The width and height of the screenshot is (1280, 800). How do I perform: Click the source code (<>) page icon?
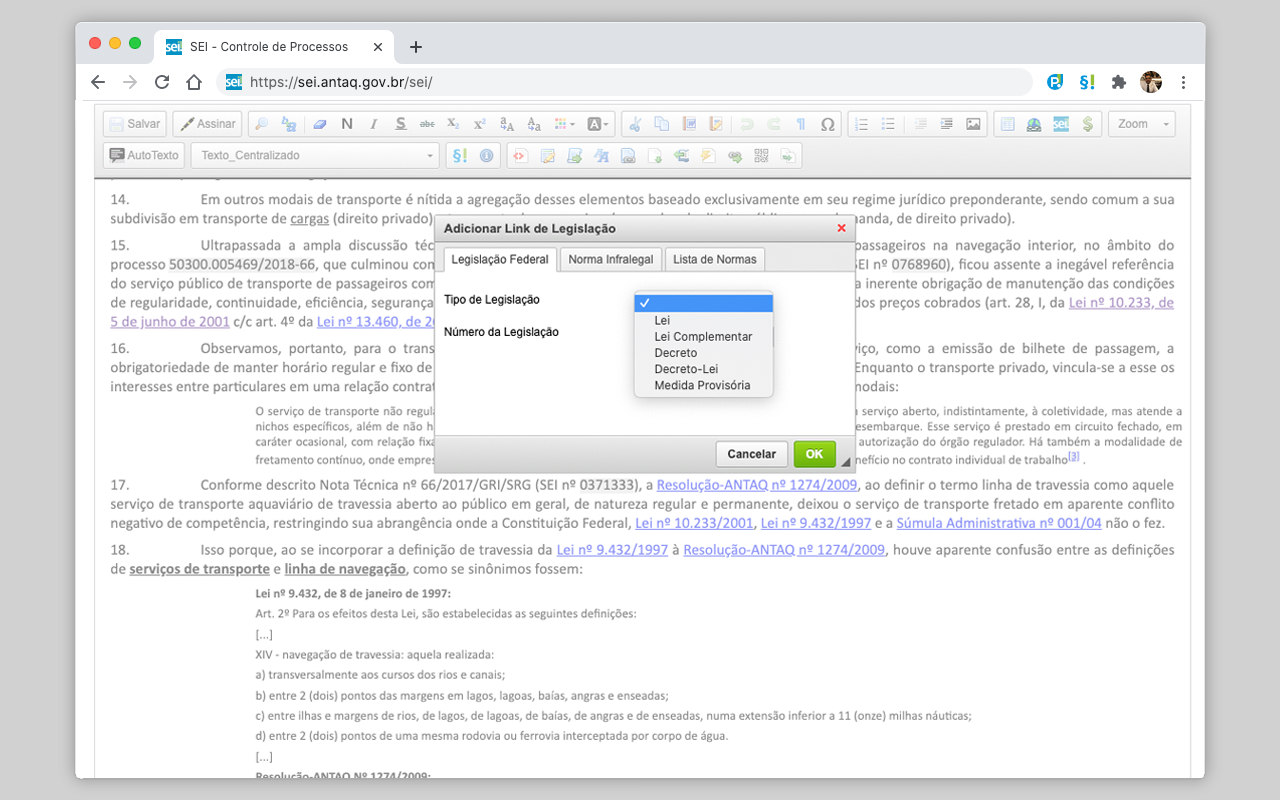tap(520, 155)
